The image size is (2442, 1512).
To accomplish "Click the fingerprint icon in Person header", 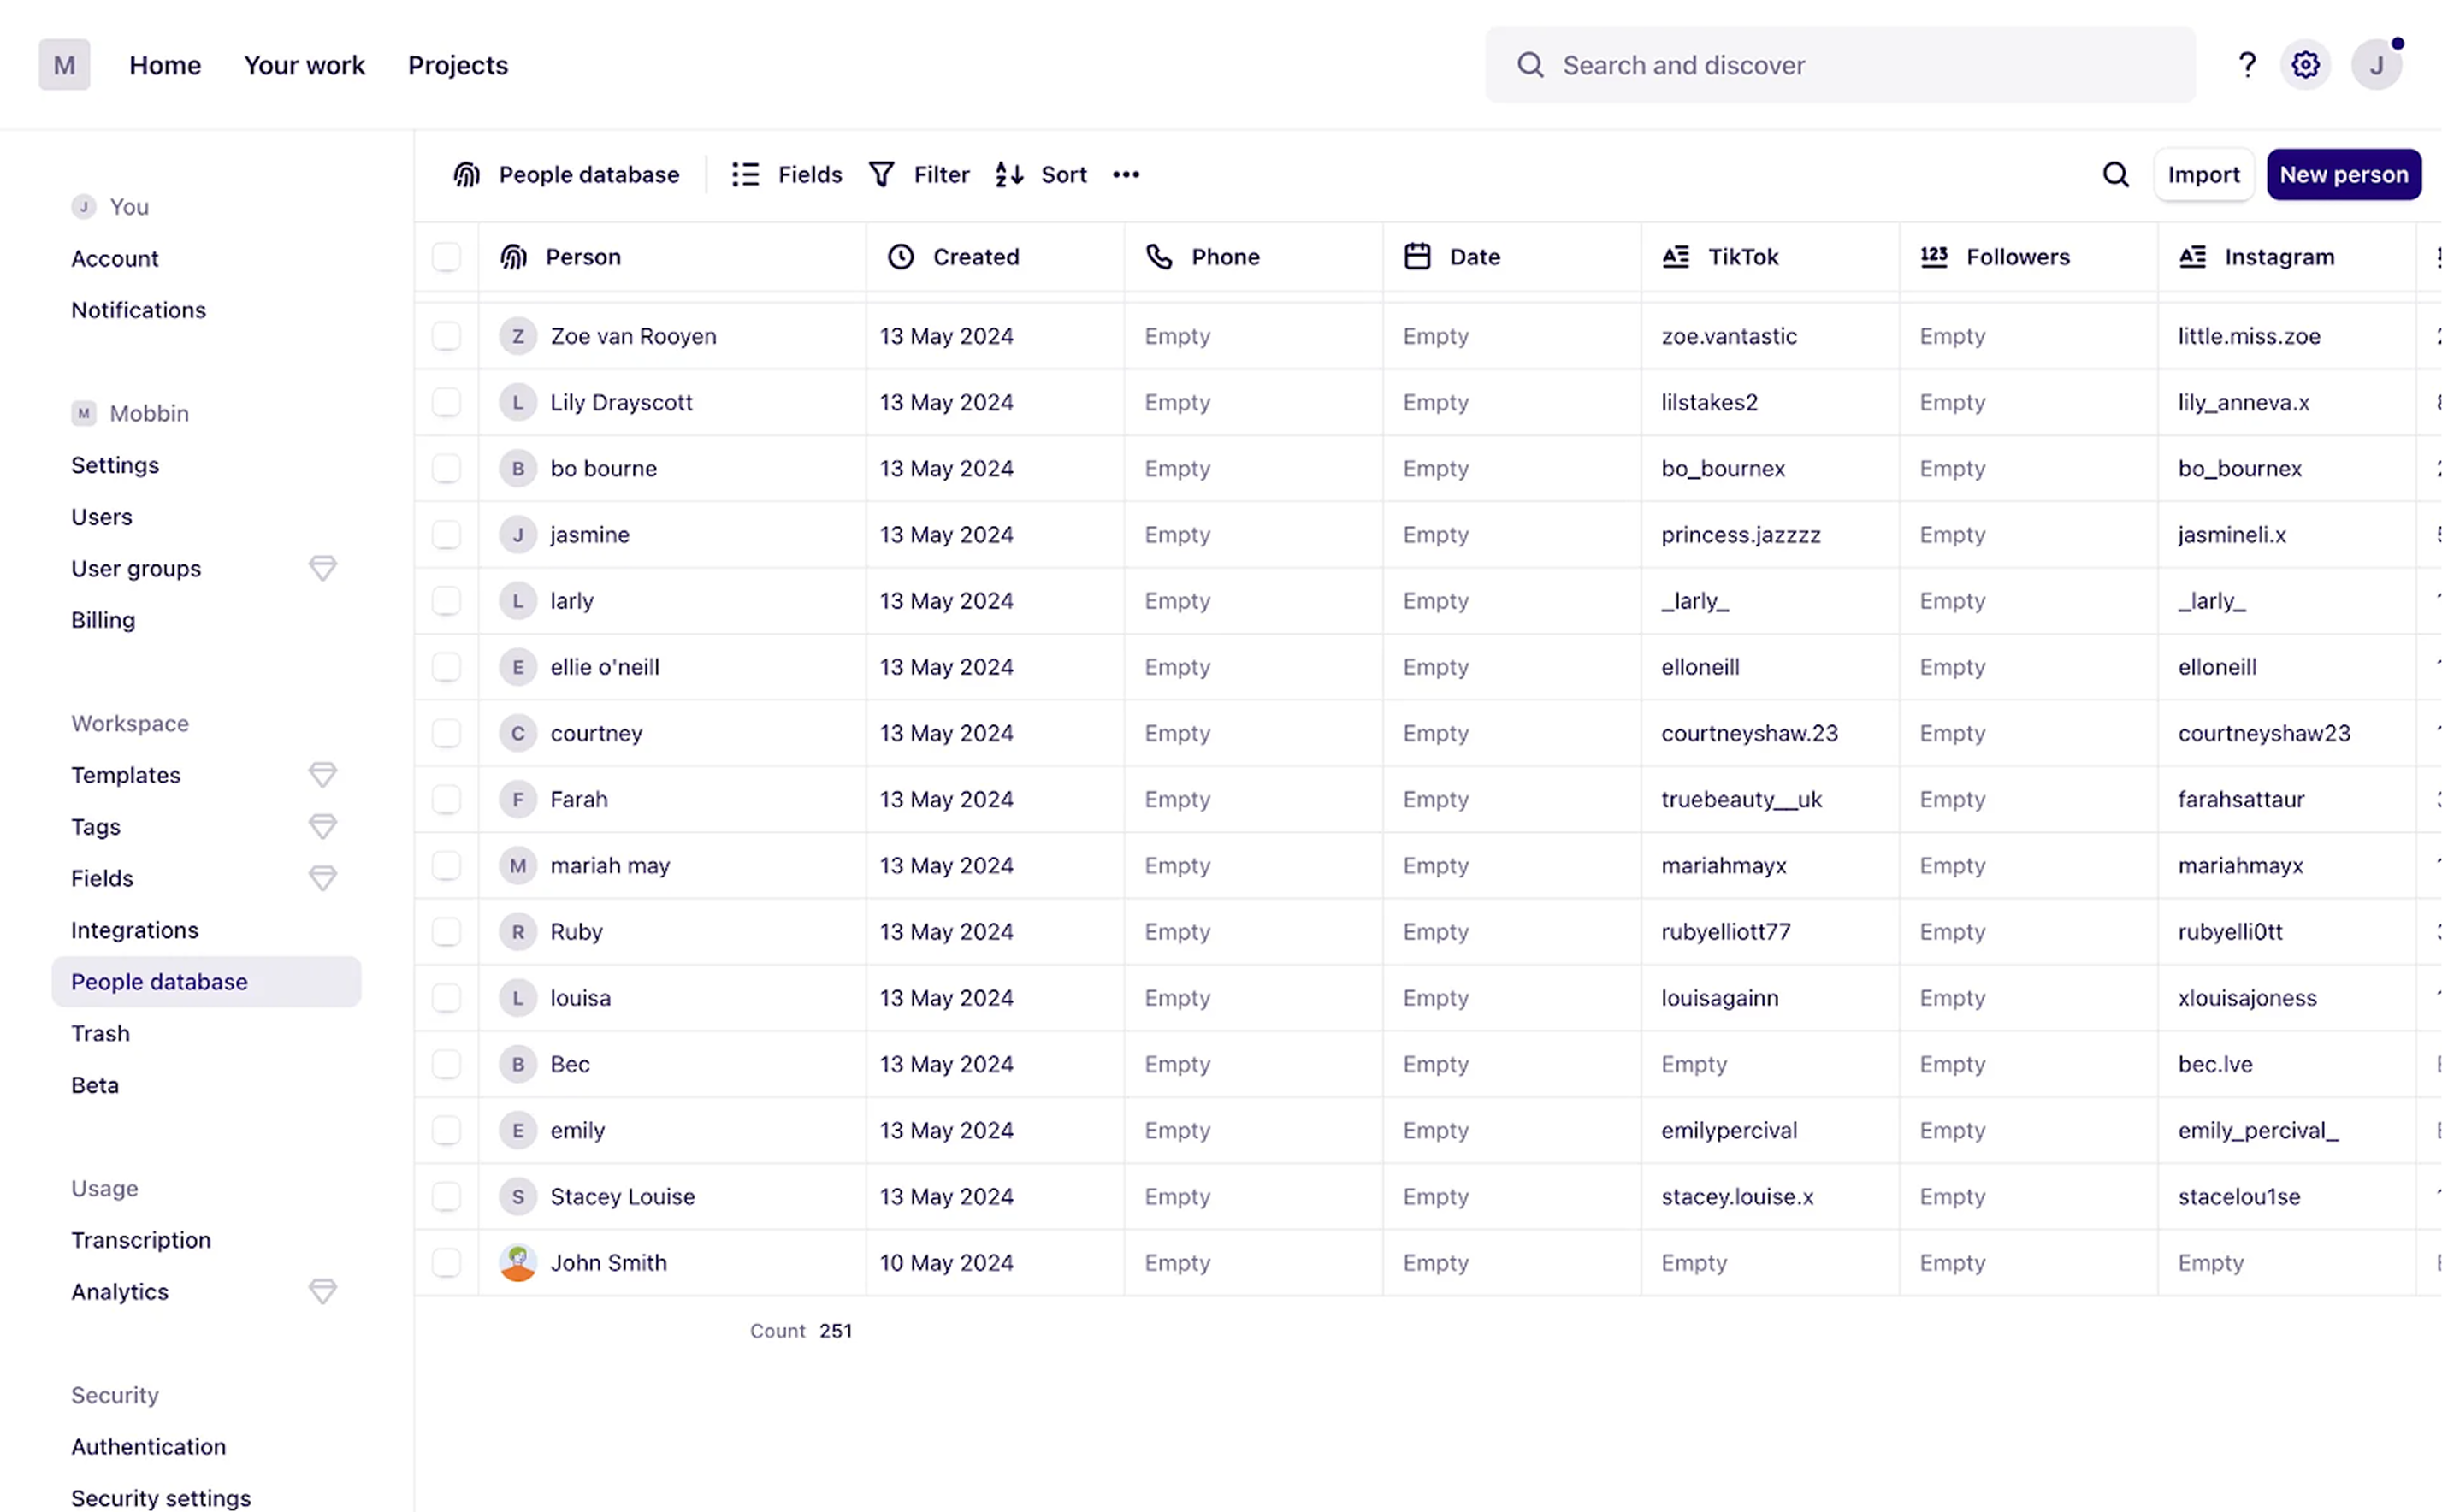I will click(514, 257).
